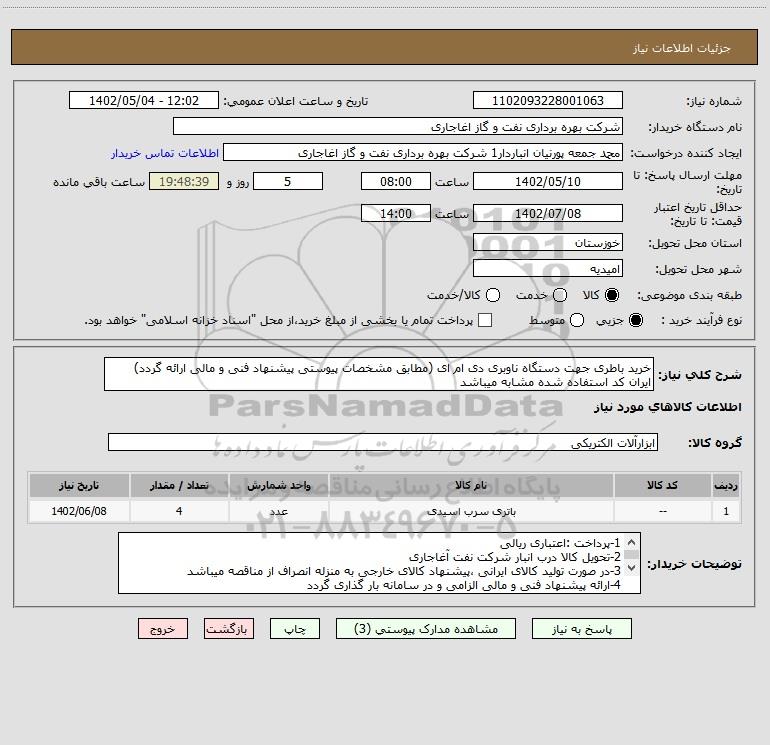Click buyer note line 2-تحویل کالا درب انبار

point(515,557)
